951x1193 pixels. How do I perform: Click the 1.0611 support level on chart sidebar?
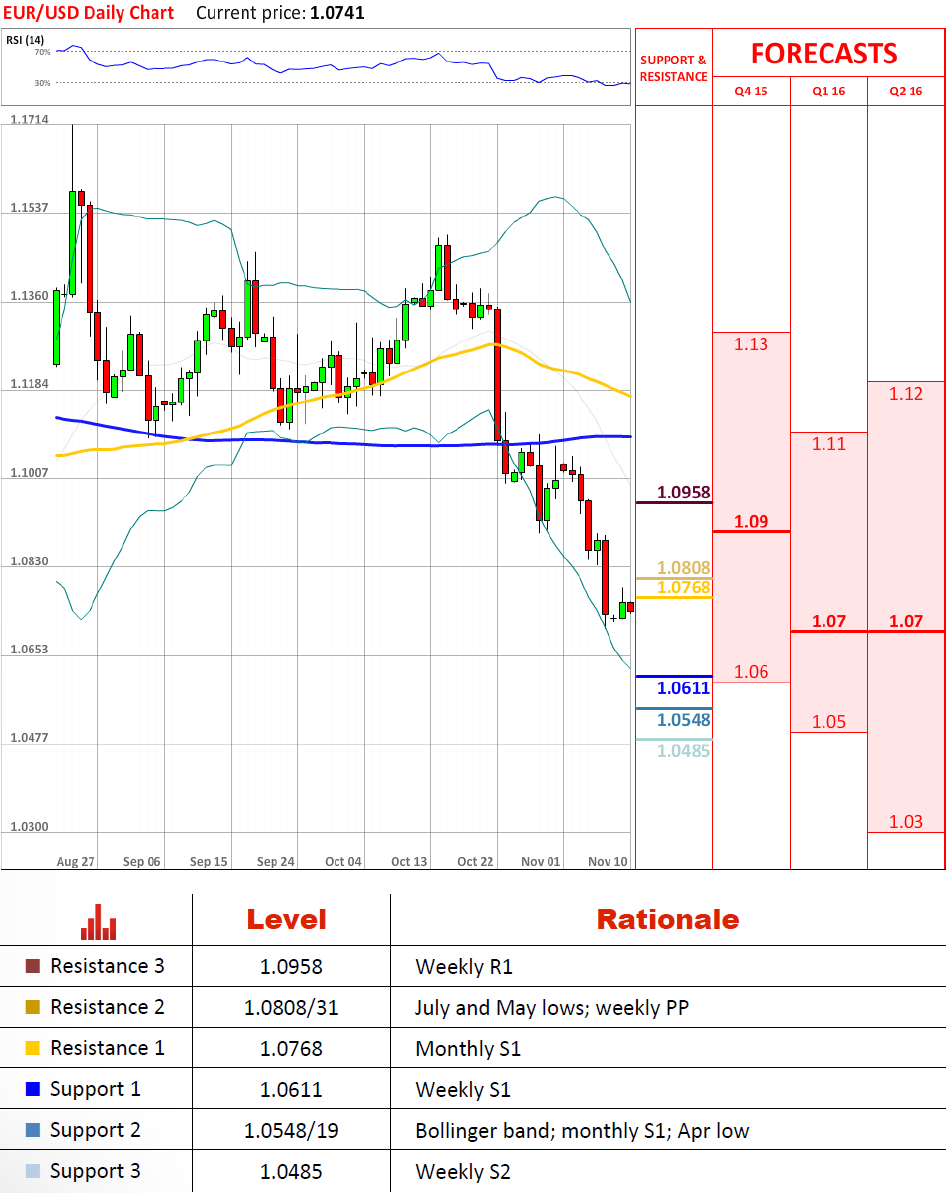[683, 688]
